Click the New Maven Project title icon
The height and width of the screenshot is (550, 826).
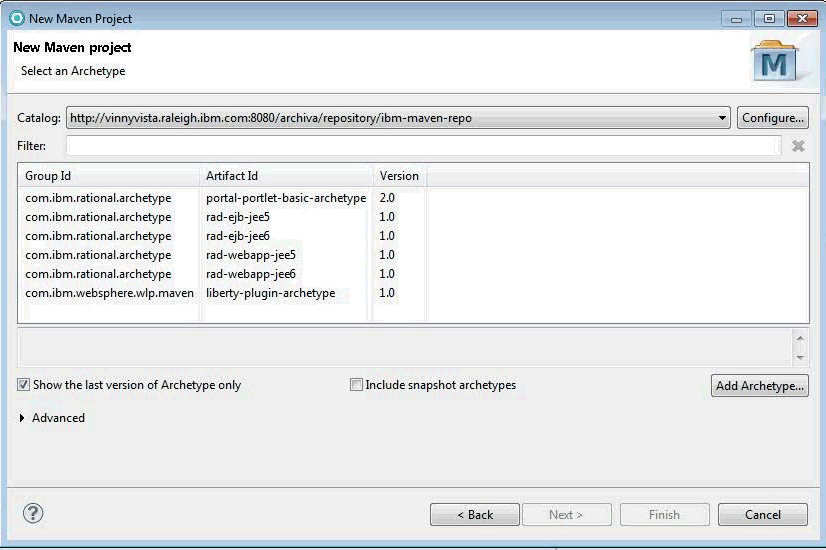click(x=17, y=18)
